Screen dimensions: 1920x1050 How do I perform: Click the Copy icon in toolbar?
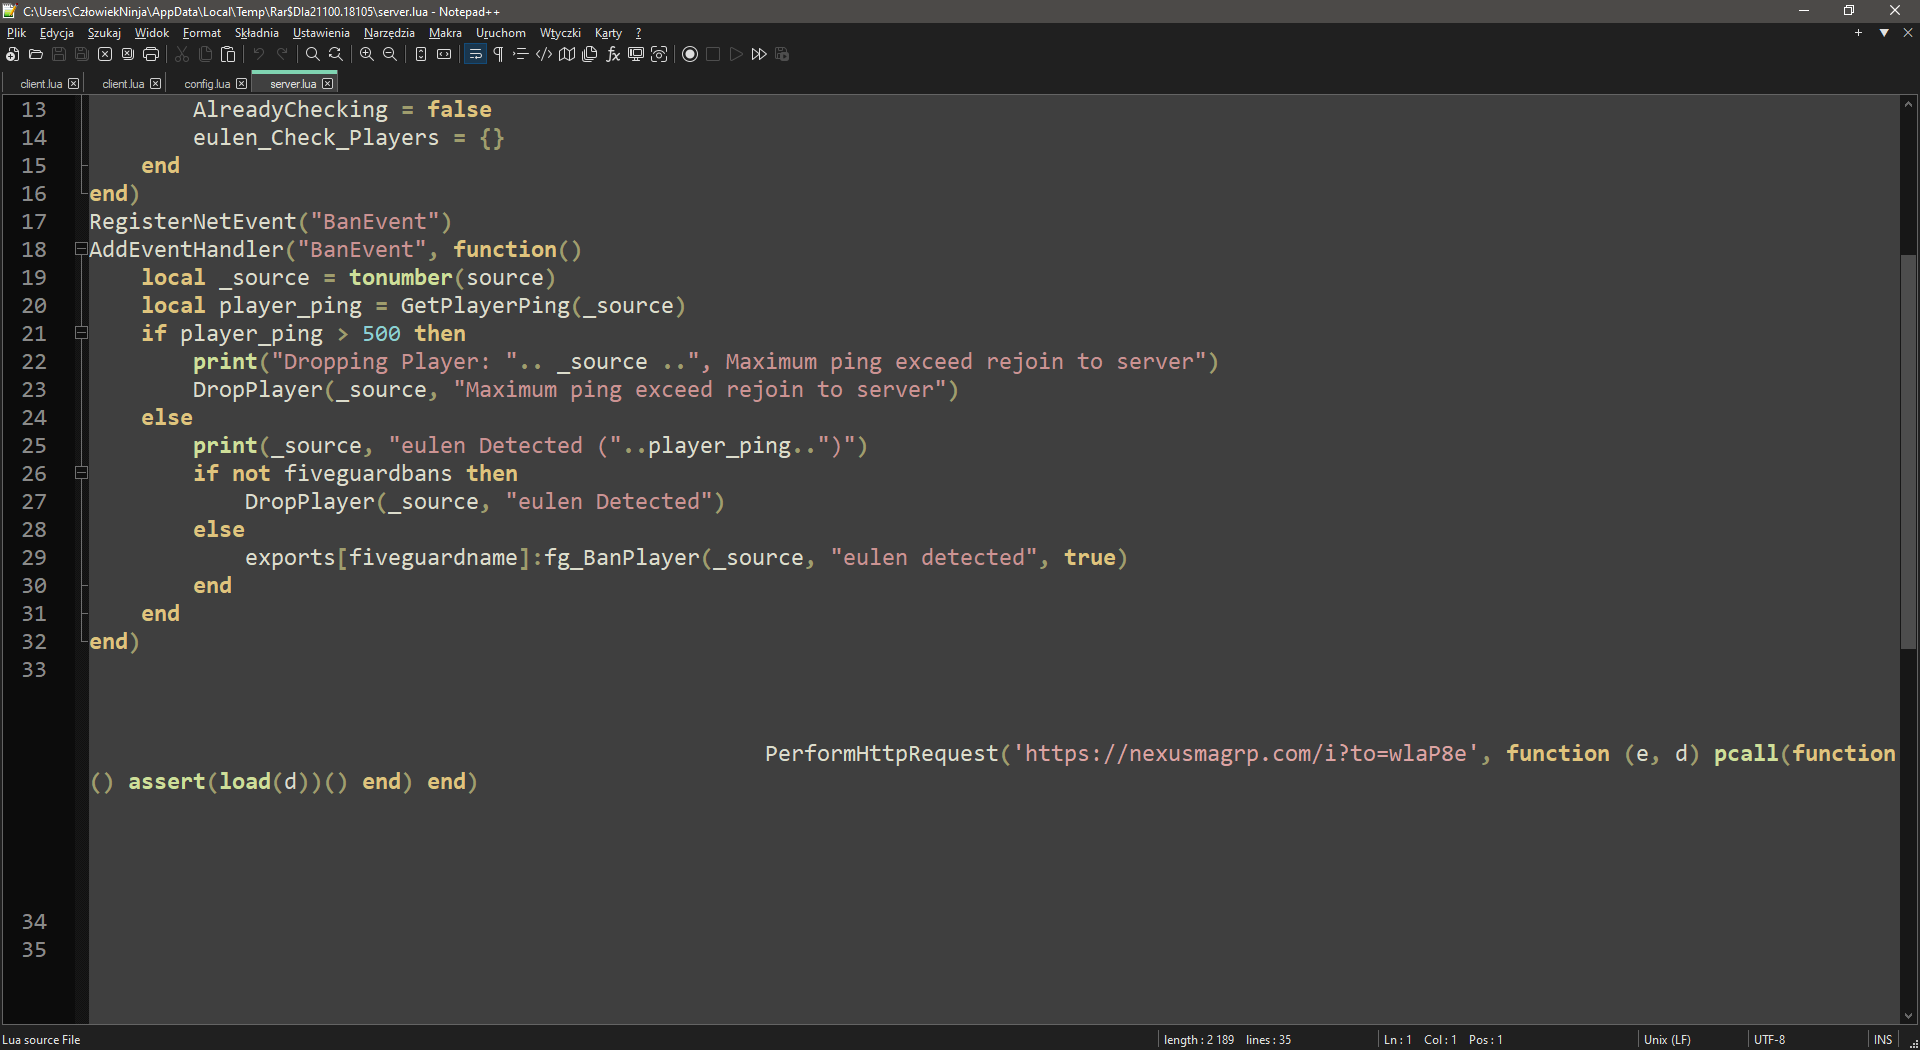pyautogui.click(x=205, y=54)
